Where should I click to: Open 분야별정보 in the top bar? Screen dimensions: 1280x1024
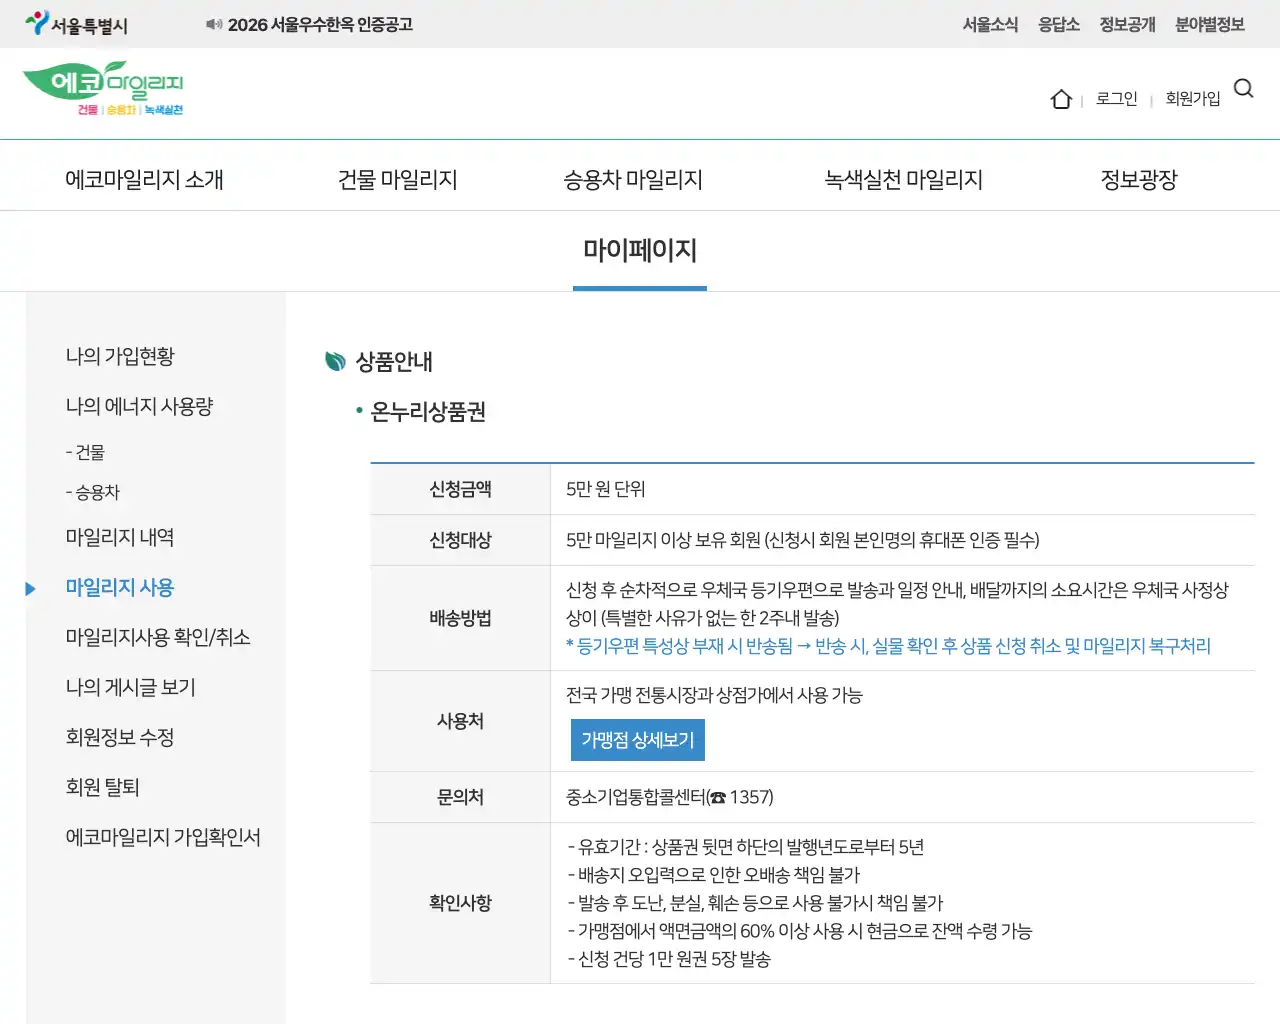click(x=1210, y=24)
